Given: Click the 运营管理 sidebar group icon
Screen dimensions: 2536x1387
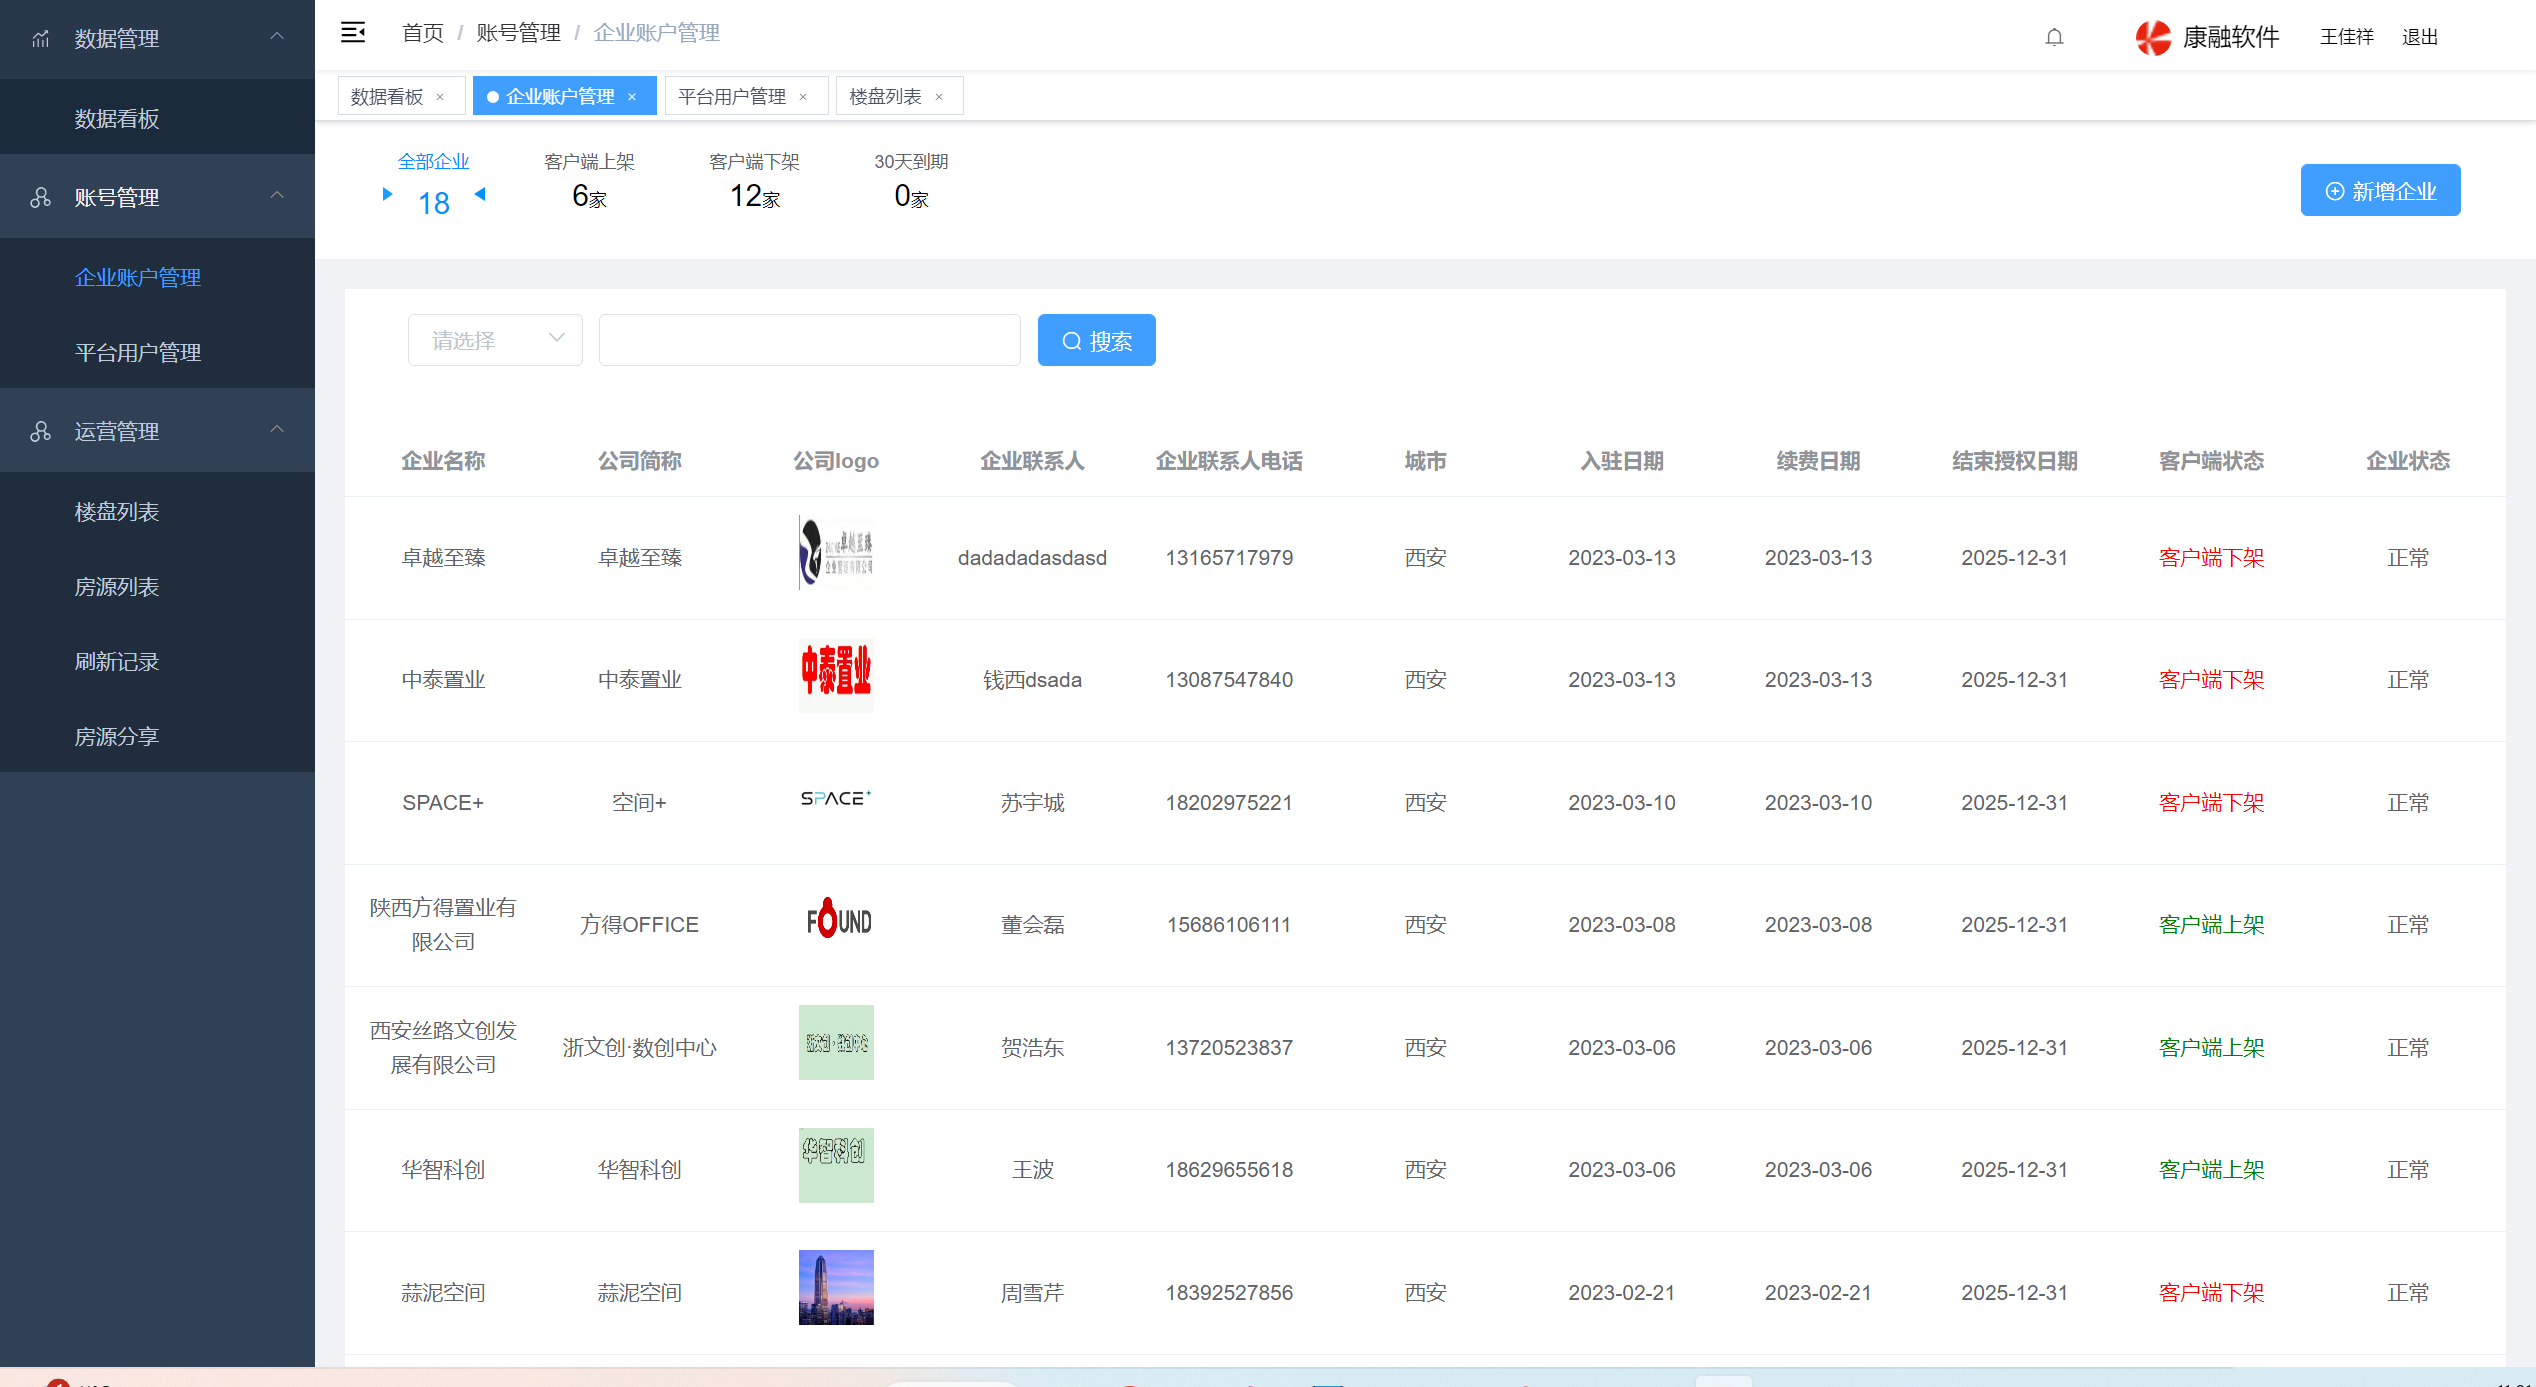Looking at the screenshot, I should [41, 431].
